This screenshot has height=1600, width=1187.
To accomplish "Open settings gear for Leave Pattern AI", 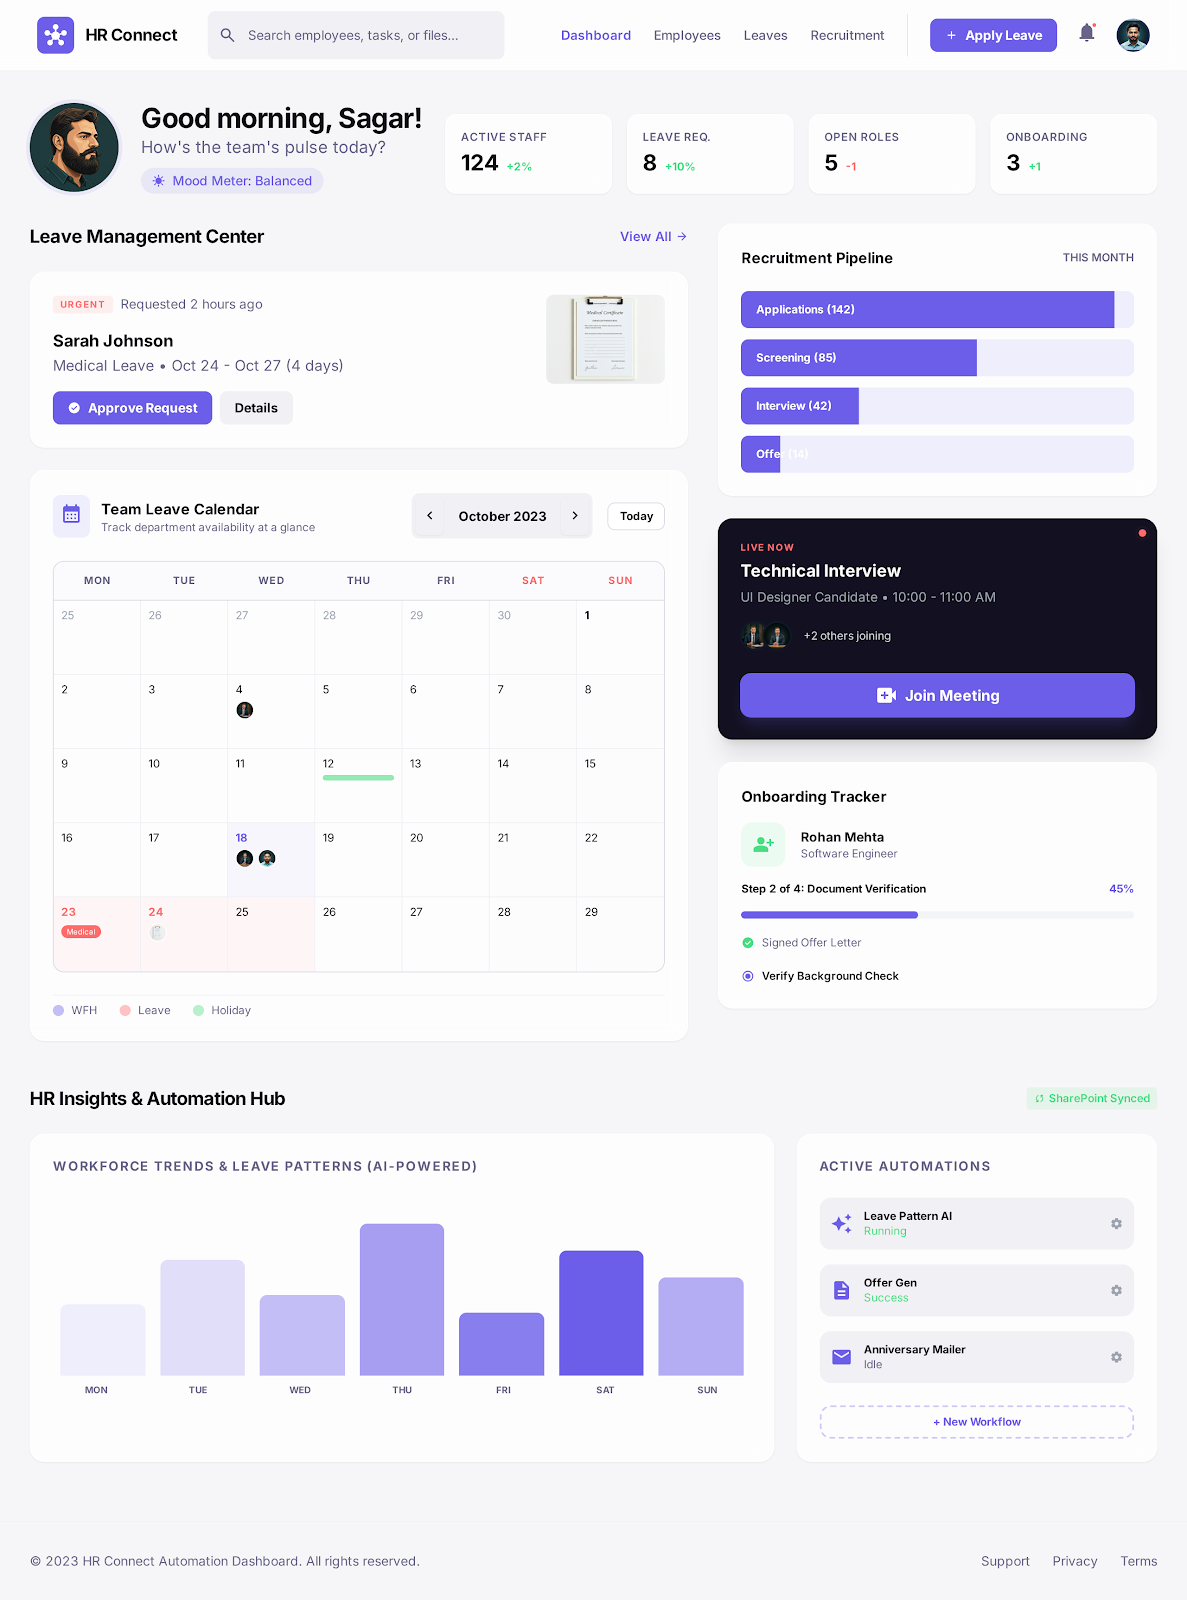I will (x=1116, y=1224).
